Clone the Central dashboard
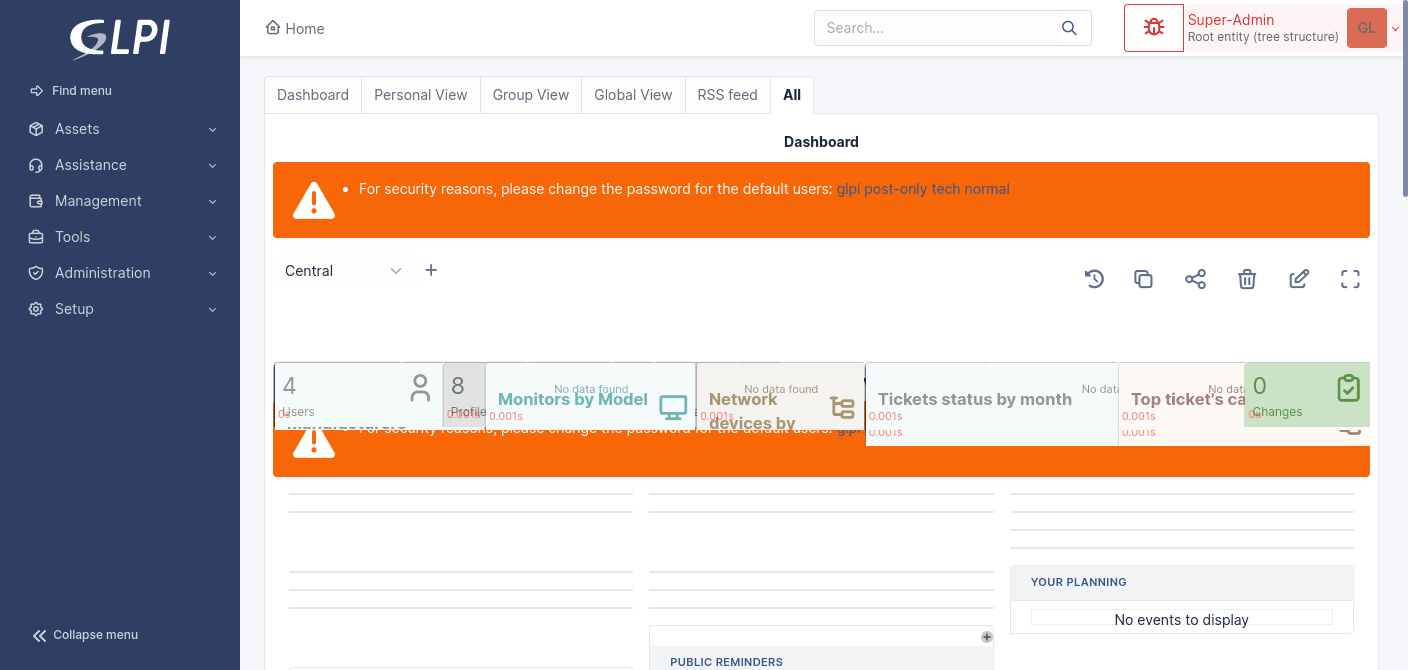 click(x=1143, y=279)
